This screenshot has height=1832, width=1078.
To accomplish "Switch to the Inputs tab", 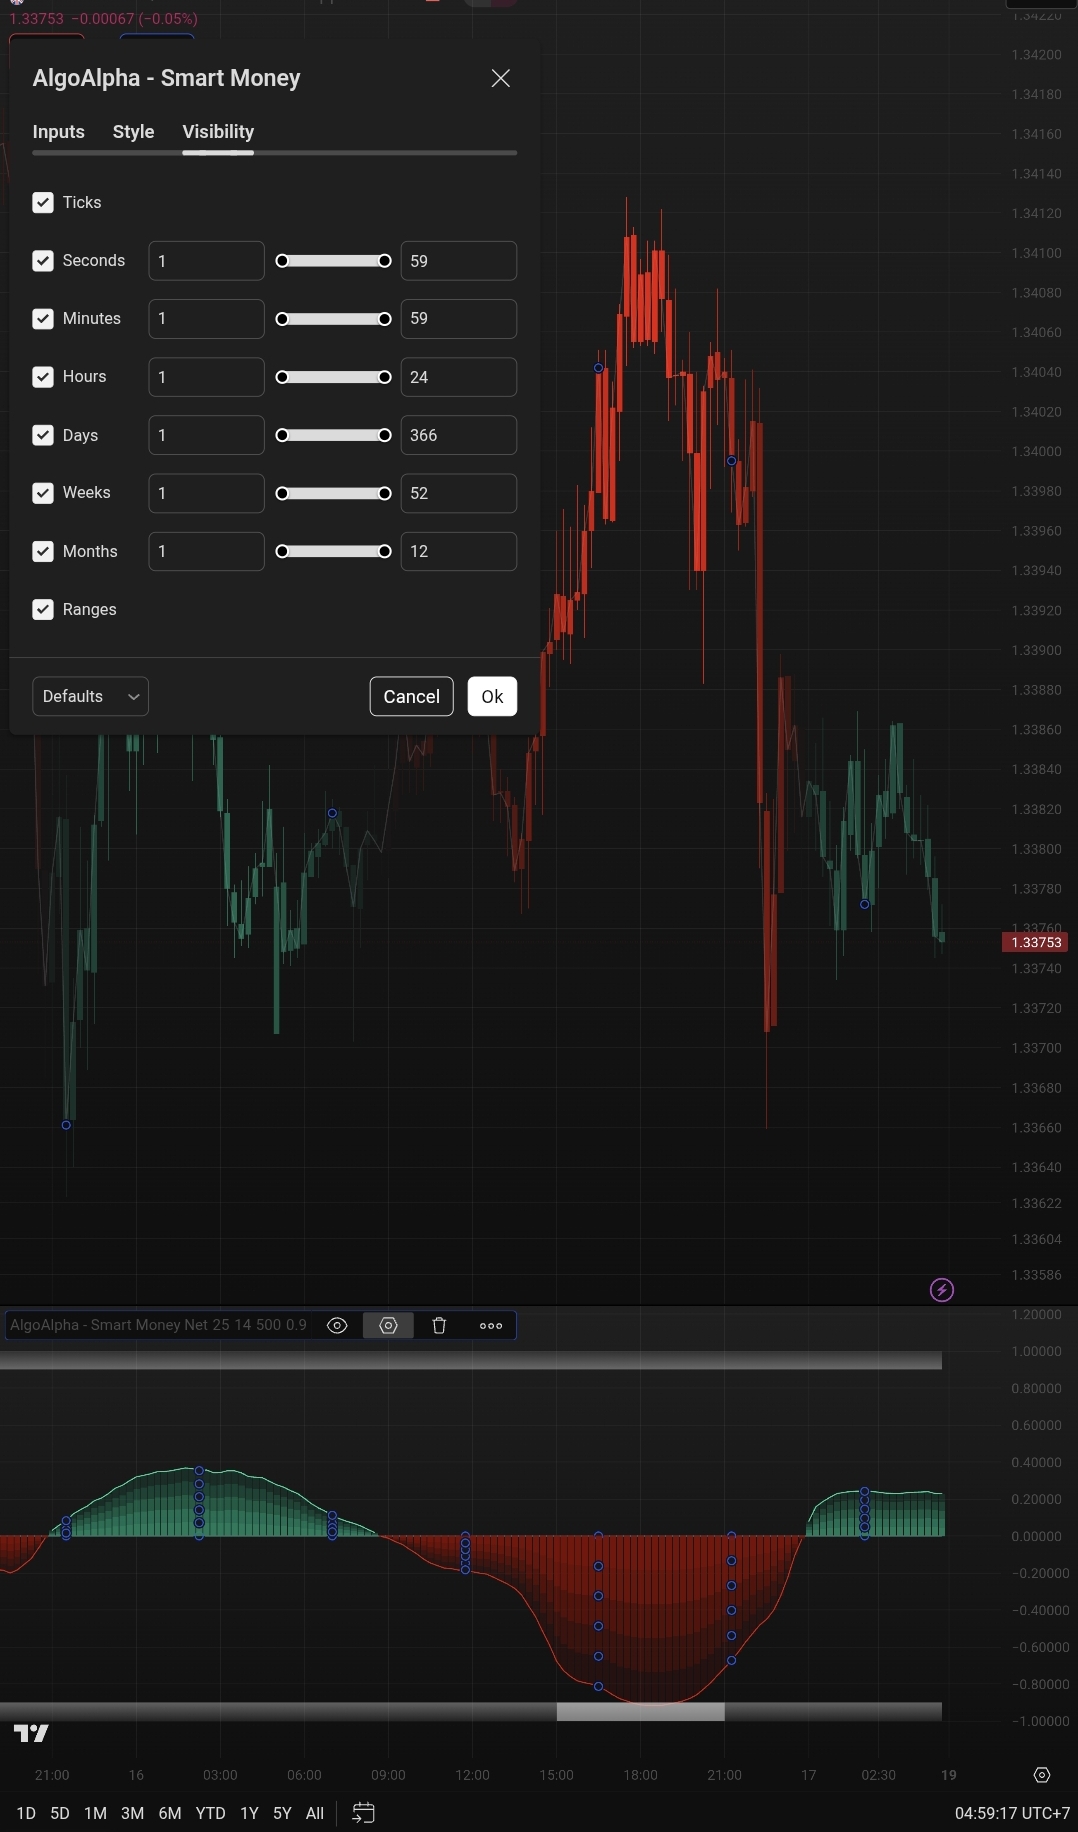I will click(59, 132).
